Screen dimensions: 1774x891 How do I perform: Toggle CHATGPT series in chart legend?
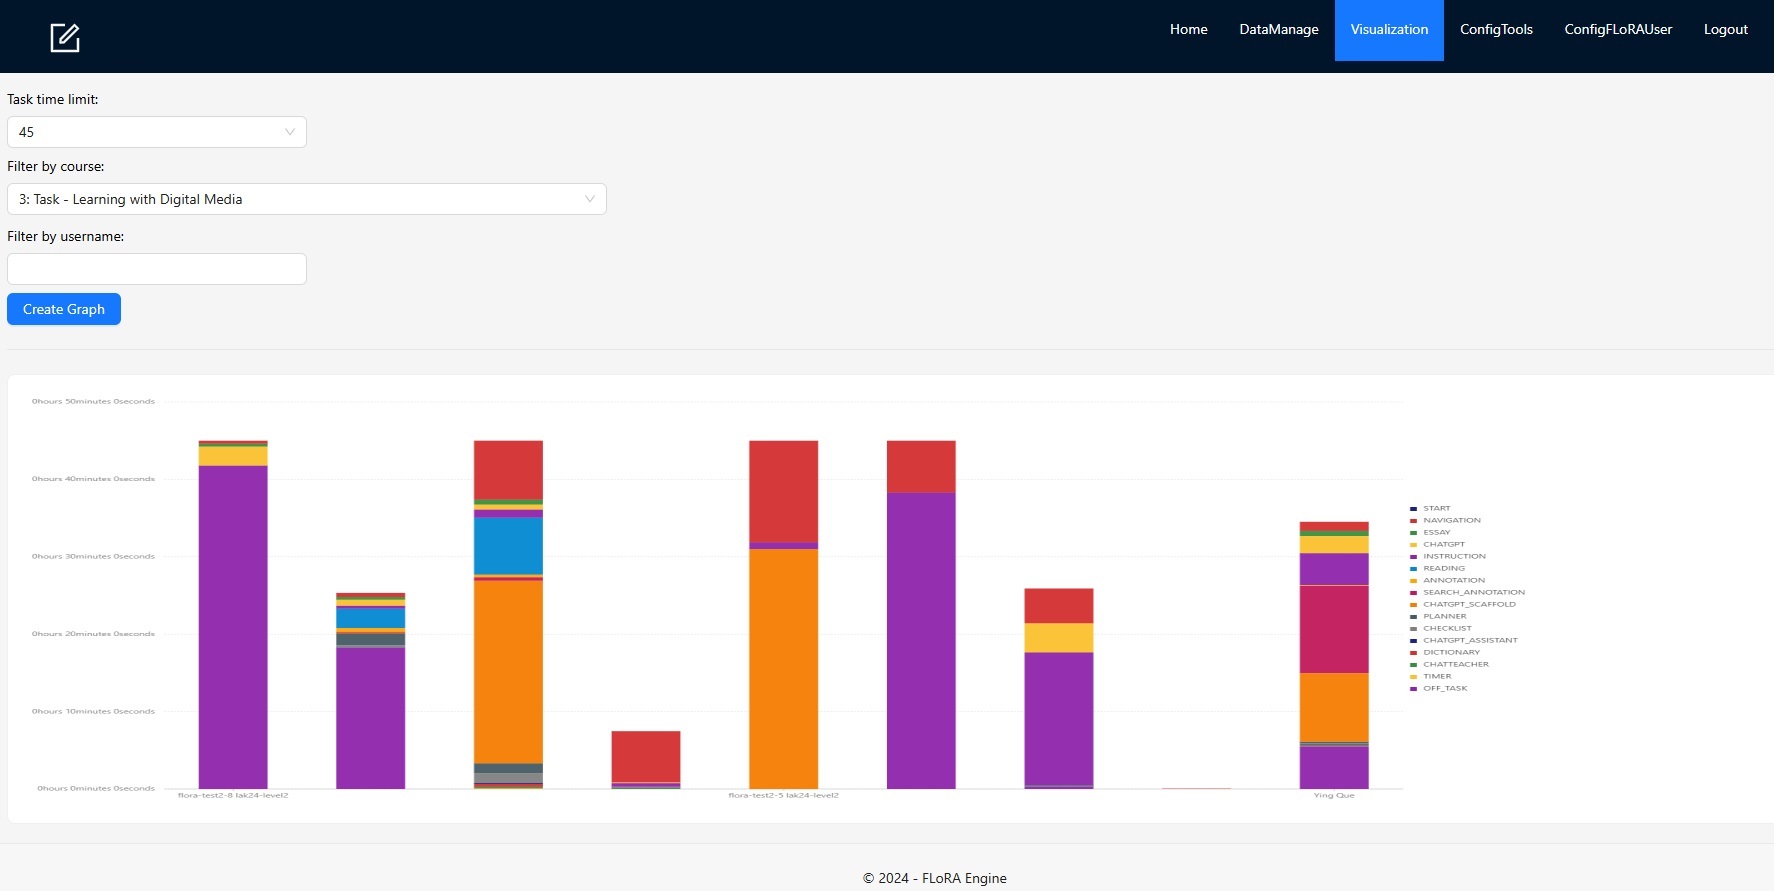click(1443, 545)
